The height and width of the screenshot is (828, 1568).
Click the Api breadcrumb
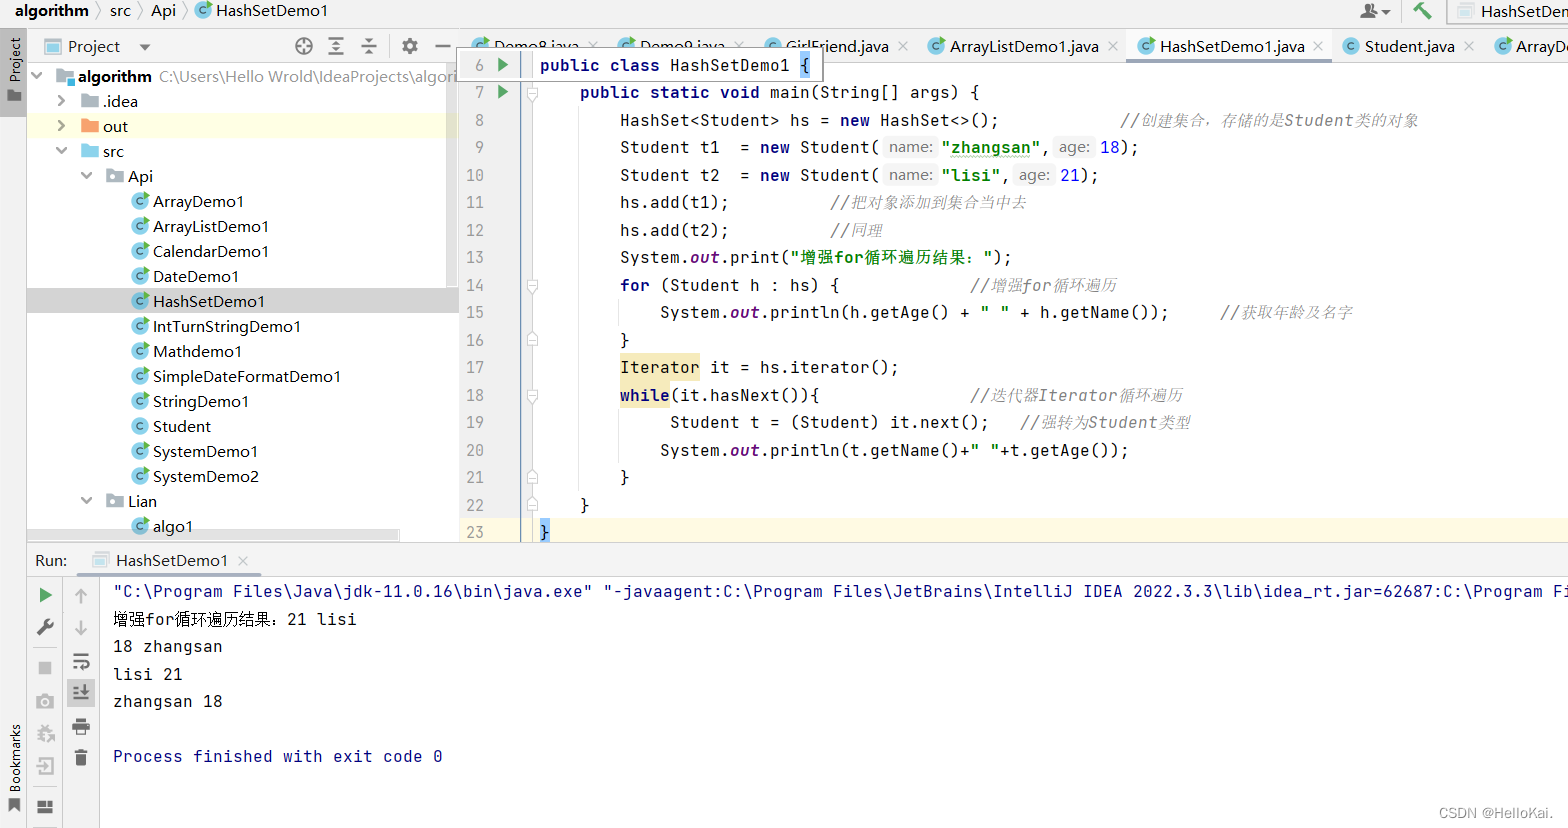163,11
